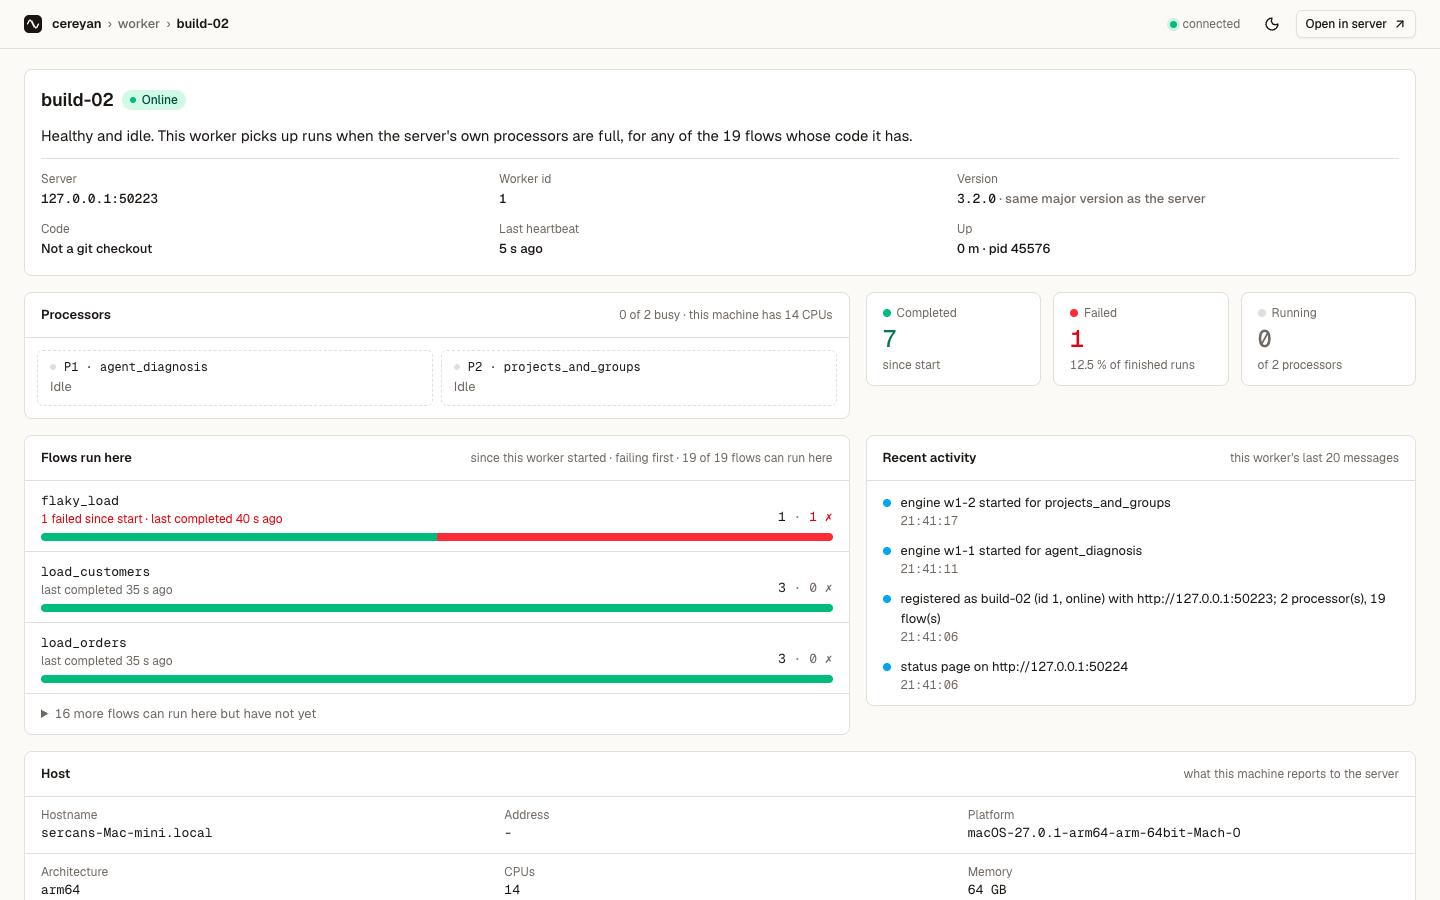
Task: Click the Online status badge
Action: coord(154,100)
